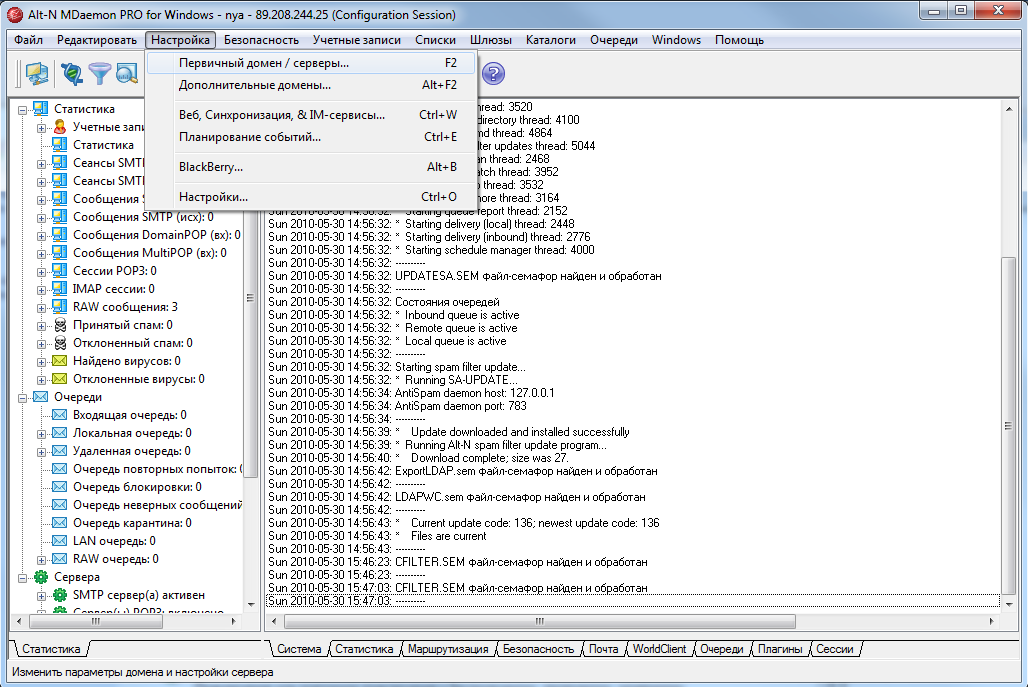Expand the Найдено вирусов node
The image size is (1028, 687).
click(41, 362)
